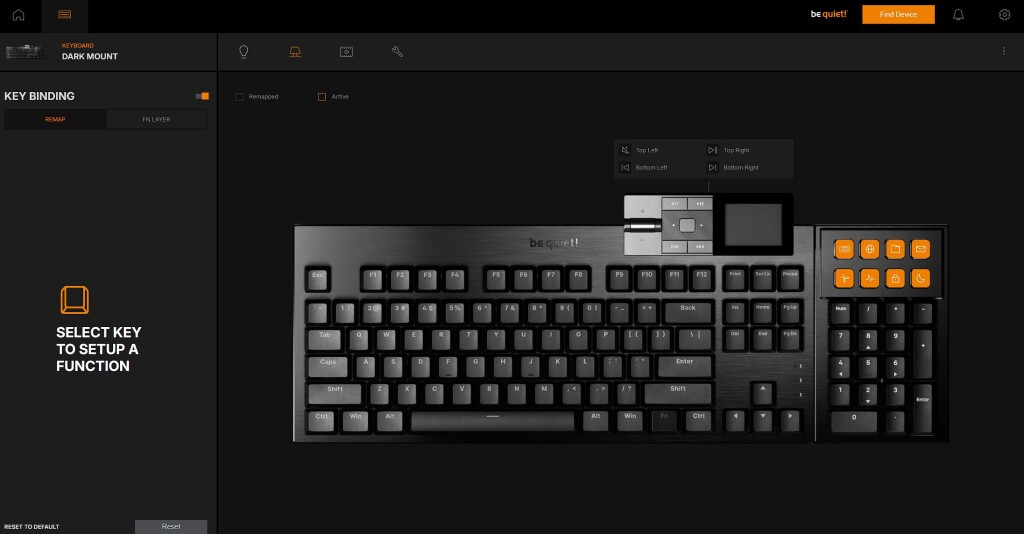Select the Caps key
This screenshot has width=1024, height=534.
point(328,366)
